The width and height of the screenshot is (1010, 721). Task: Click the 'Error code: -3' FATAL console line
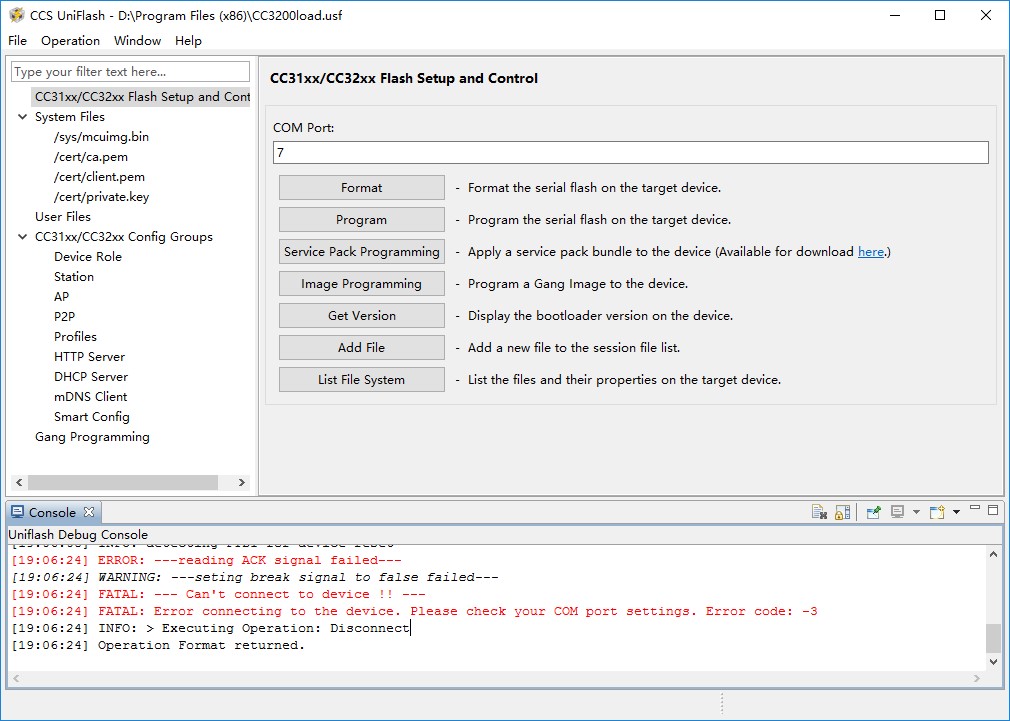415,611
